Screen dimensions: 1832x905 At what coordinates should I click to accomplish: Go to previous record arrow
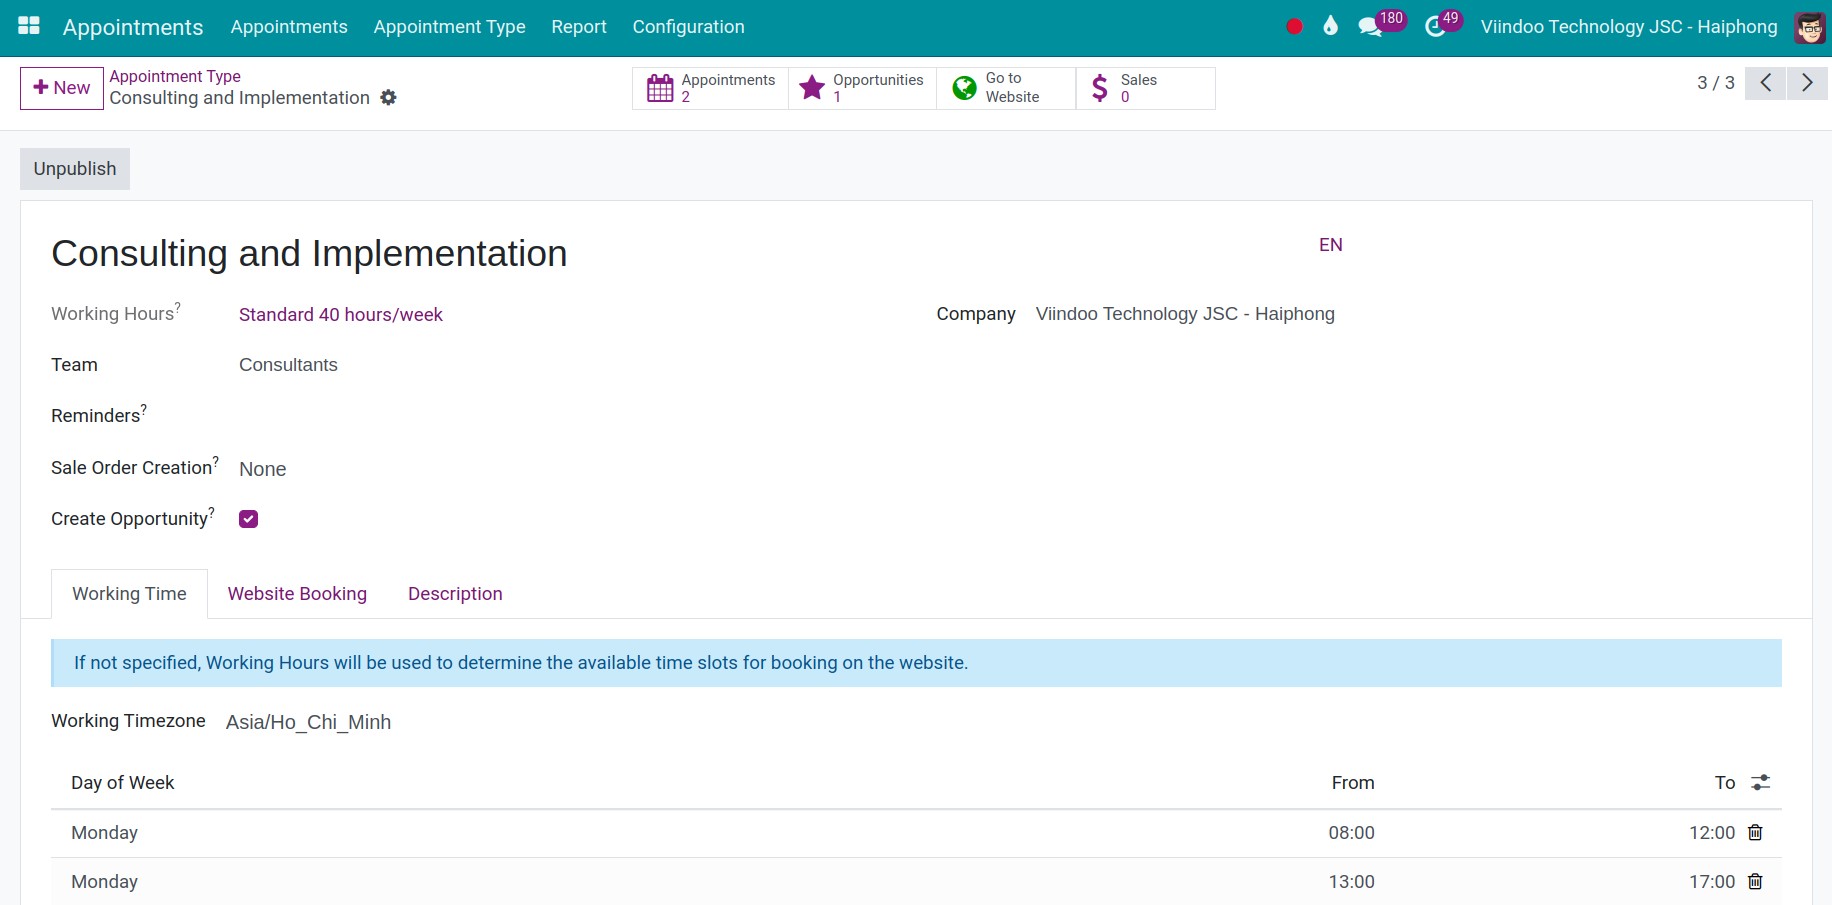click(x=1766, y=83)
